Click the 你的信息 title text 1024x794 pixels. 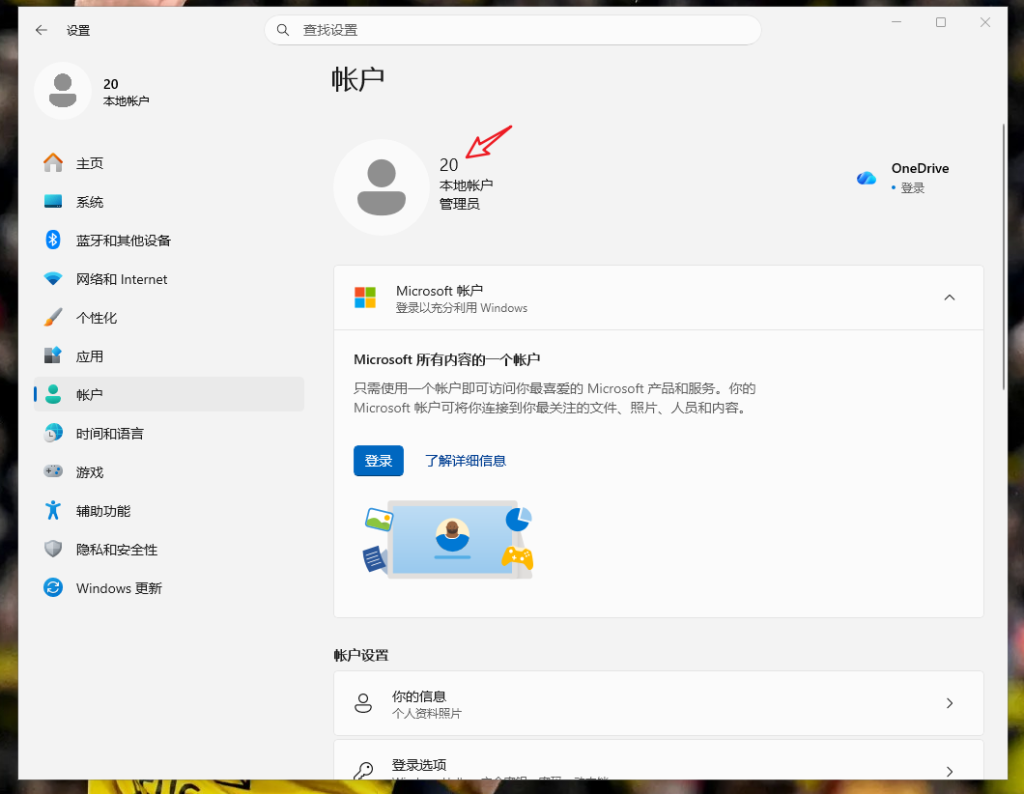[419, 696]
